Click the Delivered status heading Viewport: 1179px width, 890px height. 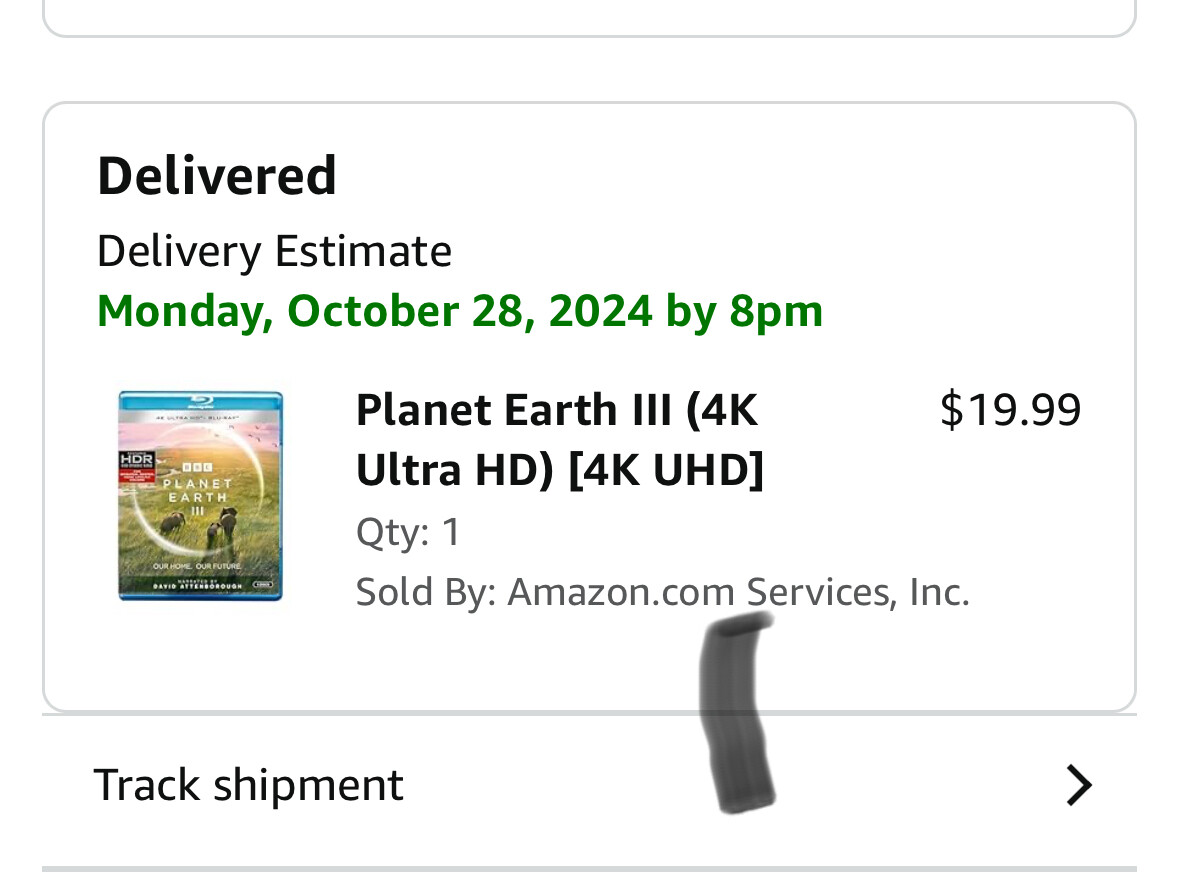point(217,176)
